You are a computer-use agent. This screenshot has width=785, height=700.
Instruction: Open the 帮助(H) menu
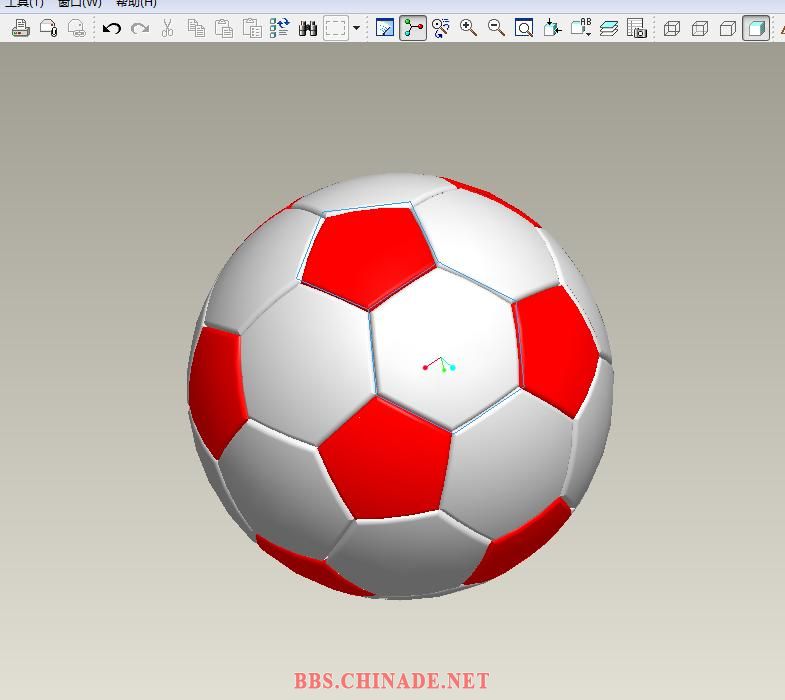136,4
